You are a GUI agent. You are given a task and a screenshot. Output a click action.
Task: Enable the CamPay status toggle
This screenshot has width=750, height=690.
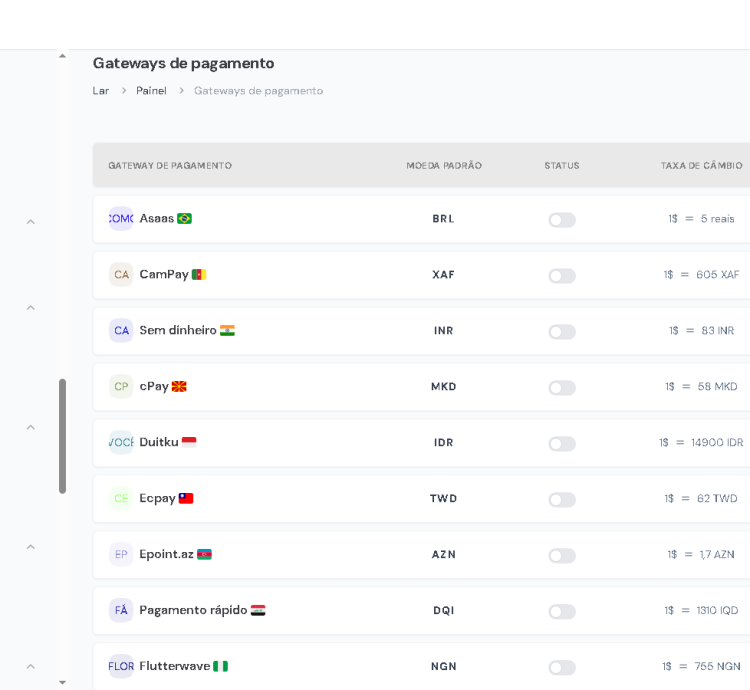[x=562, y=276]
